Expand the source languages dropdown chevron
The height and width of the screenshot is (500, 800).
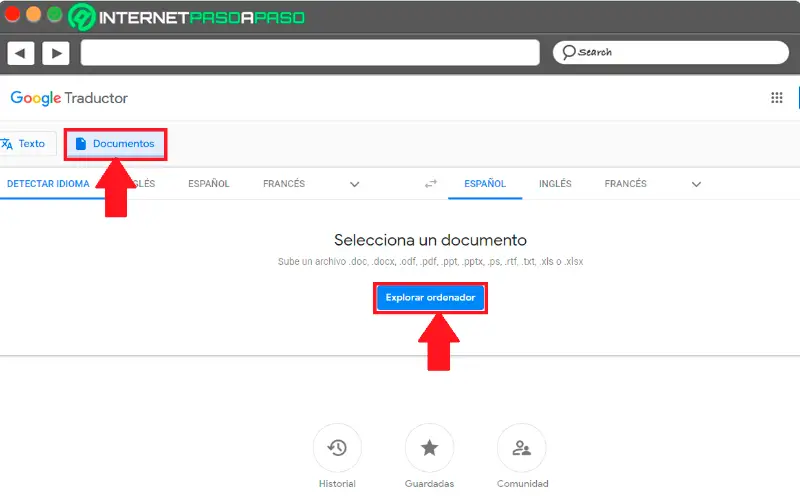coord(355,184)
